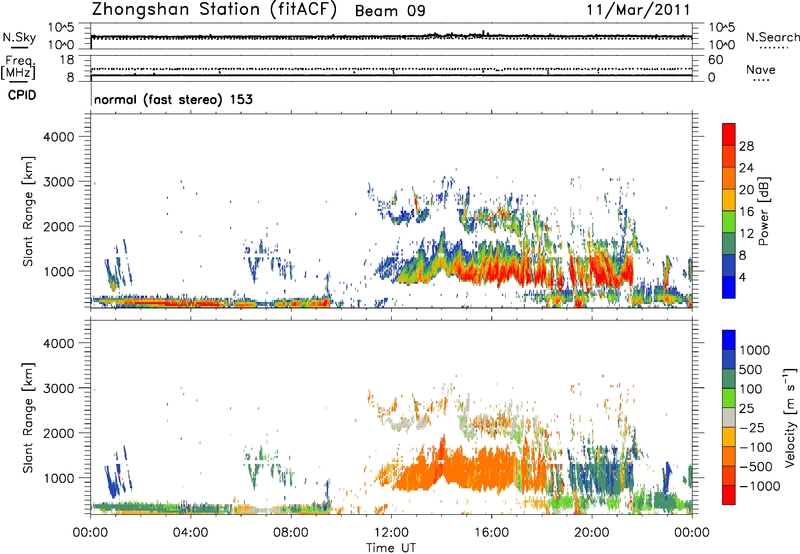Click the 'Nave' legend label

pos(760,70)
